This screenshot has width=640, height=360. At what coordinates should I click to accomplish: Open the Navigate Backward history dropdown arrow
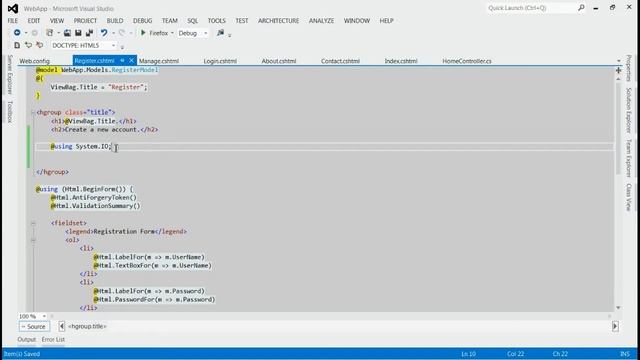(x=25, y=33)
